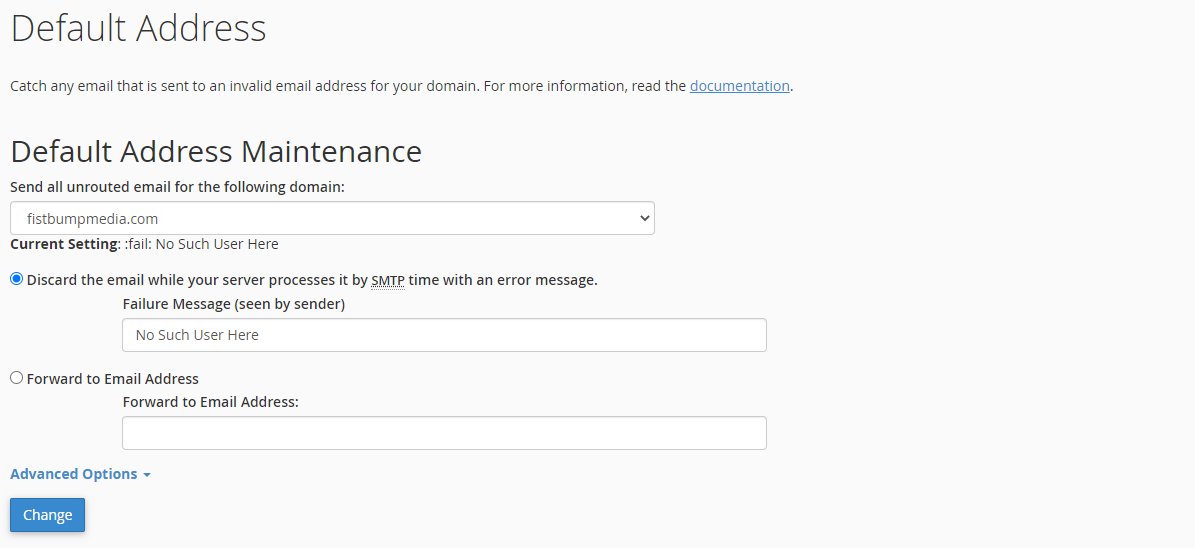Click the SMTP abbreviation

(387, 281)
